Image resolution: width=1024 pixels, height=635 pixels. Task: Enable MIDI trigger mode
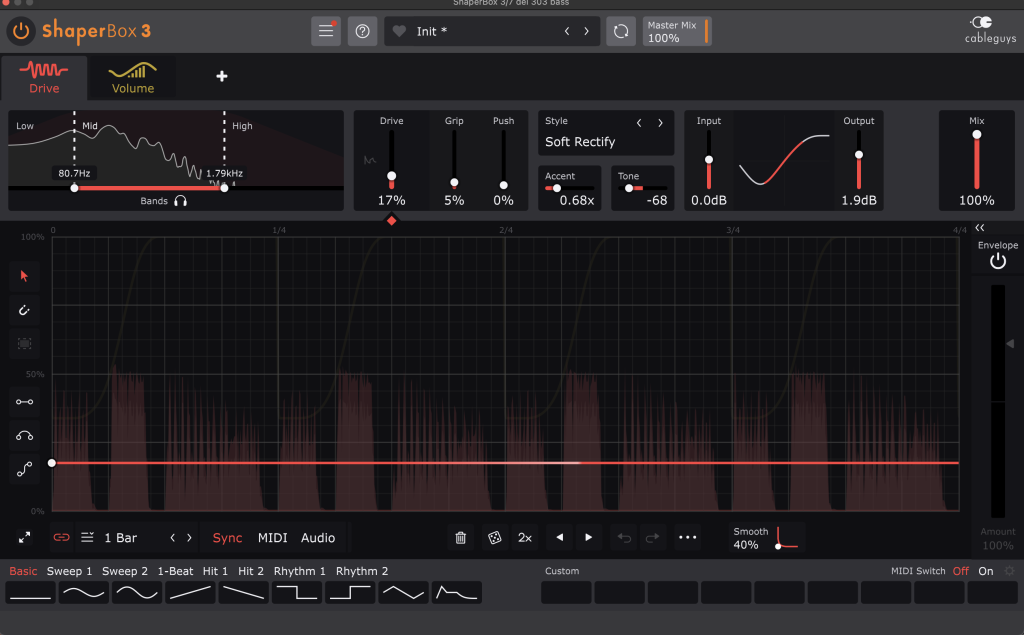tap(272, 538)
